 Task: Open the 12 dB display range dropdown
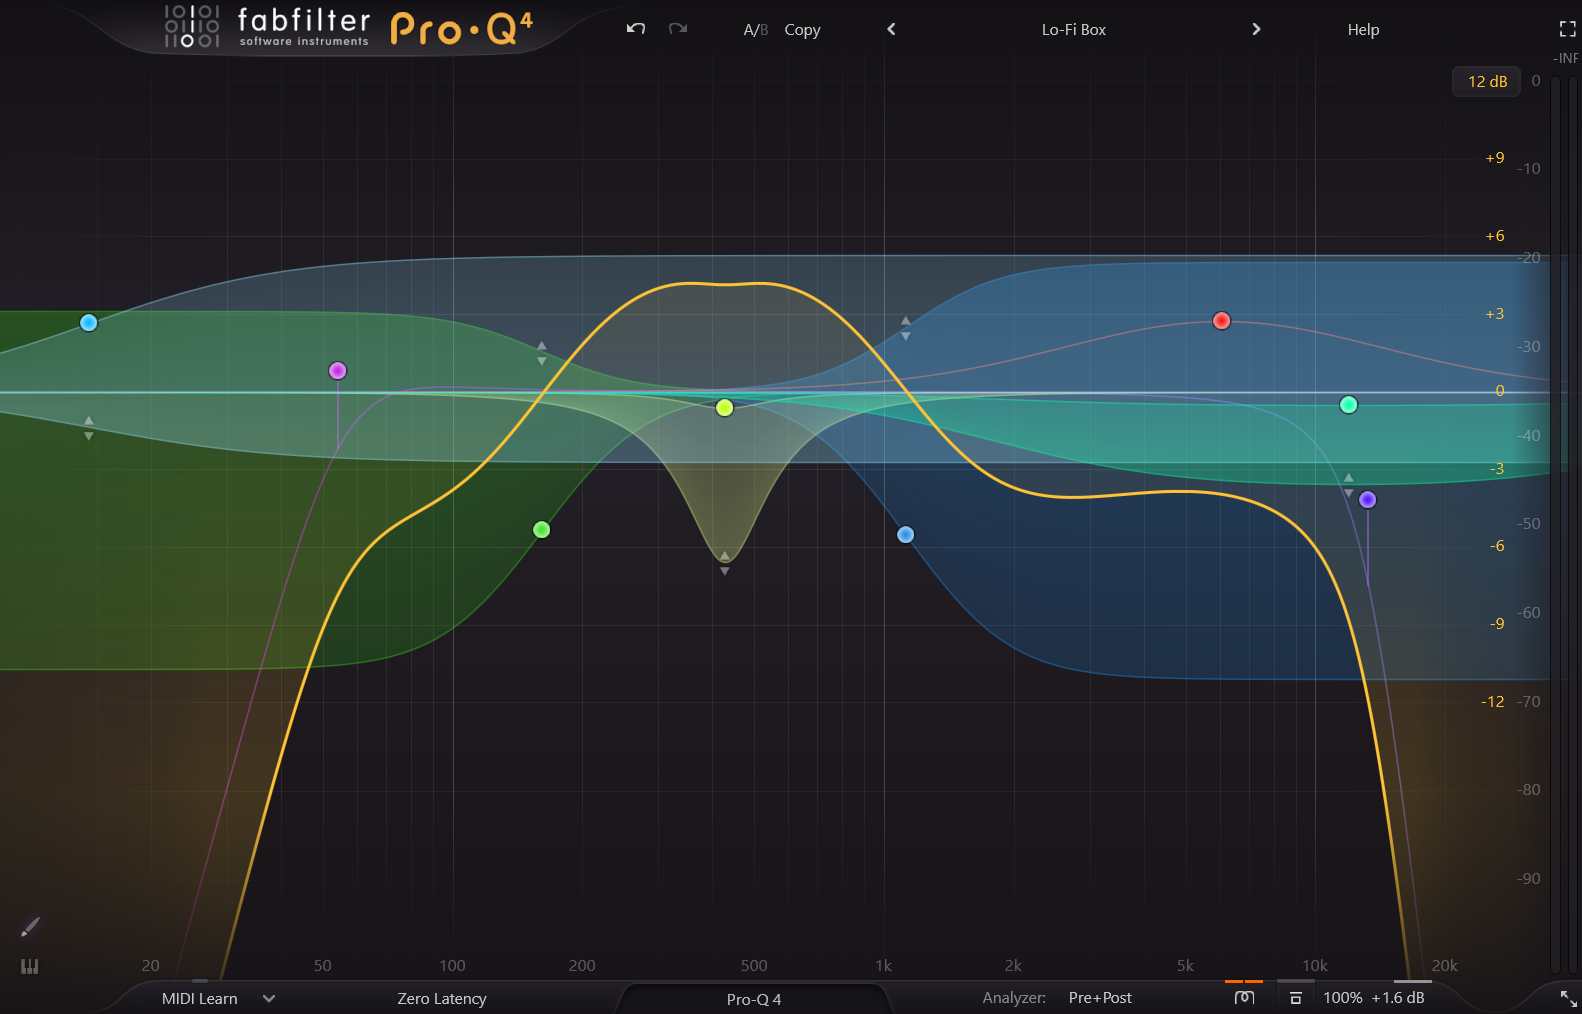(x=1487, y=82)
